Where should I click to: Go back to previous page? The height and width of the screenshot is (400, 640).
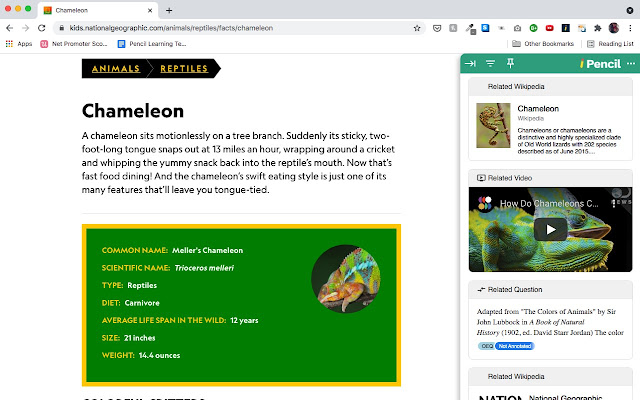[x=9, y=28]
